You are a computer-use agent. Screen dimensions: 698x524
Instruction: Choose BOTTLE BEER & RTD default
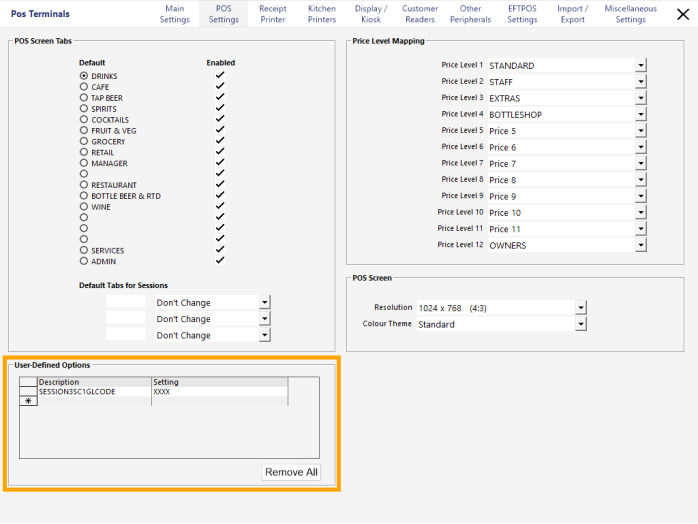point(84,195)
